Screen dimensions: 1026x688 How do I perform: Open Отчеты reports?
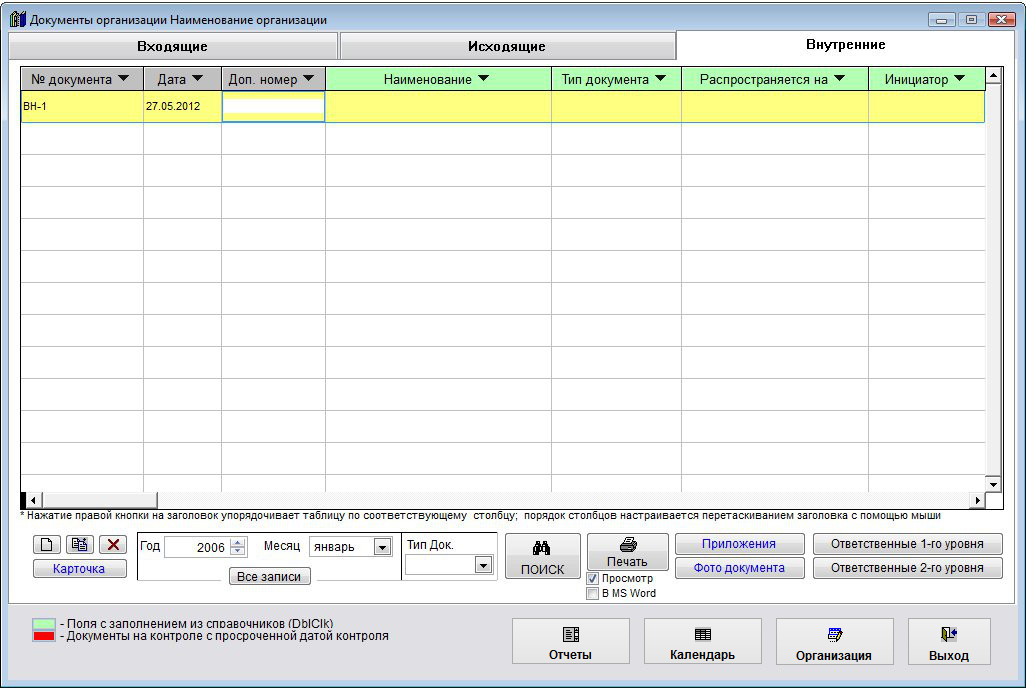570,642
